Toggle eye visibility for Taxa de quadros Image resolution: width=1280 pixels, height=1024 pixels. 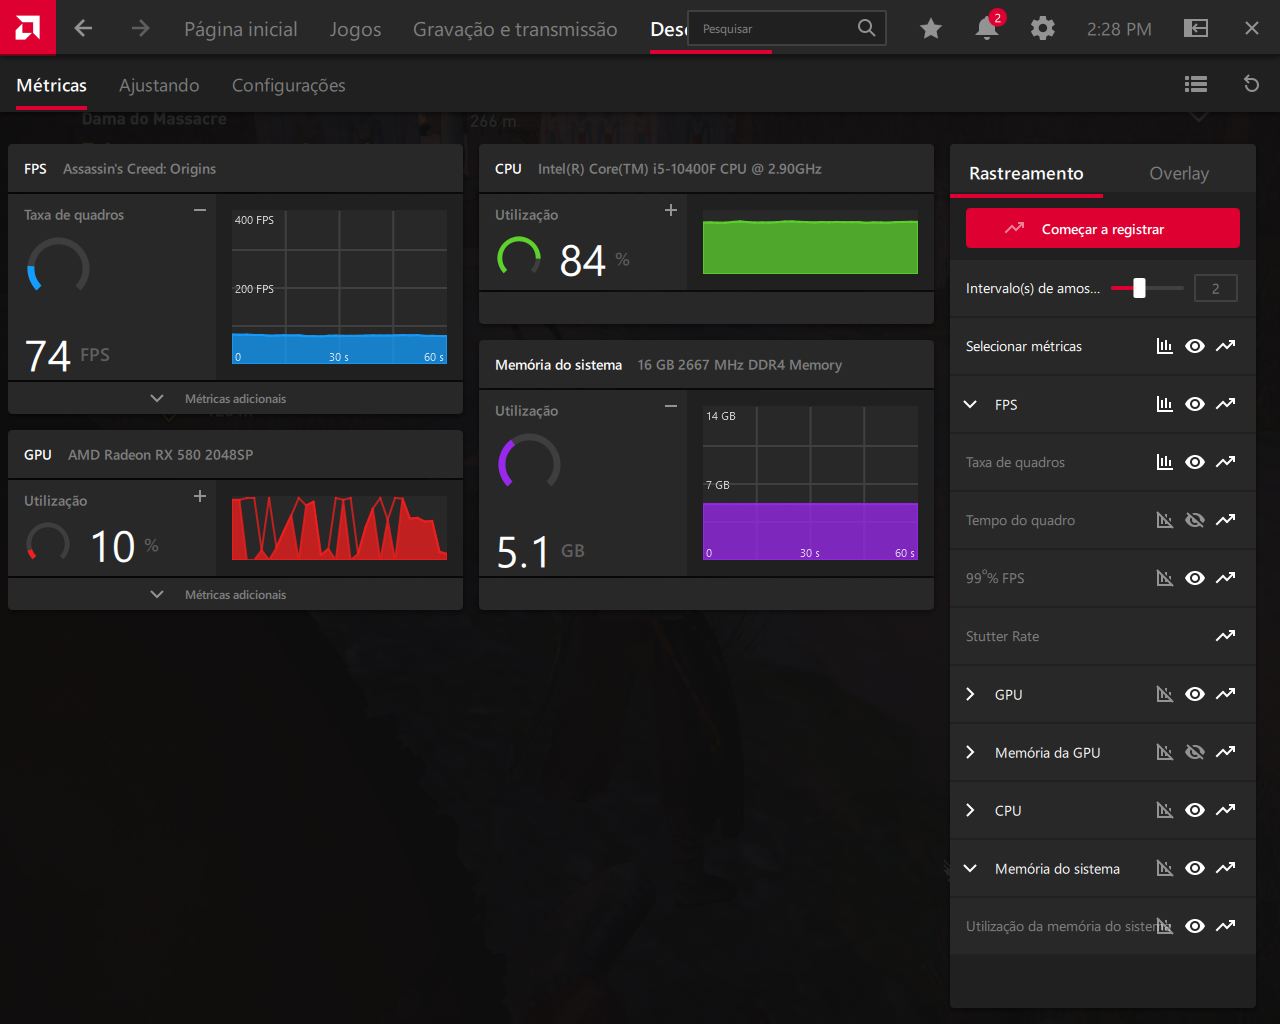tap(1195, 462)
